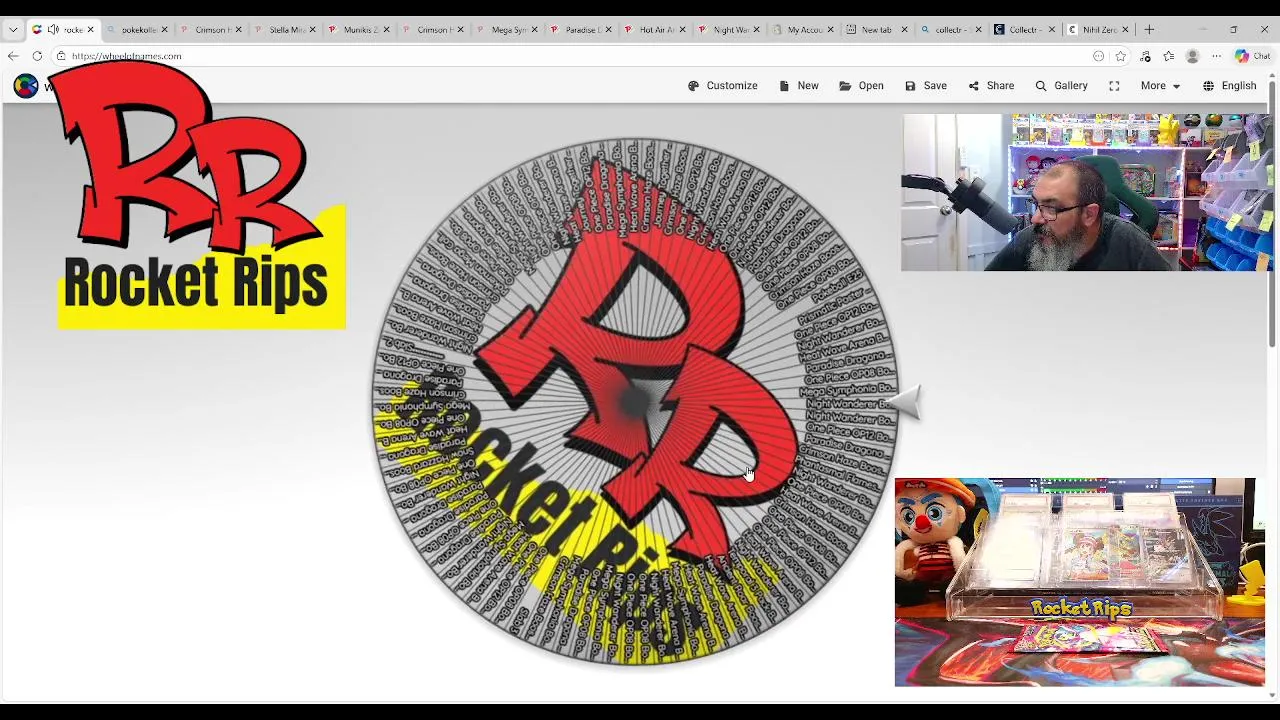Switch to the collectr search tab

[950, 30]
